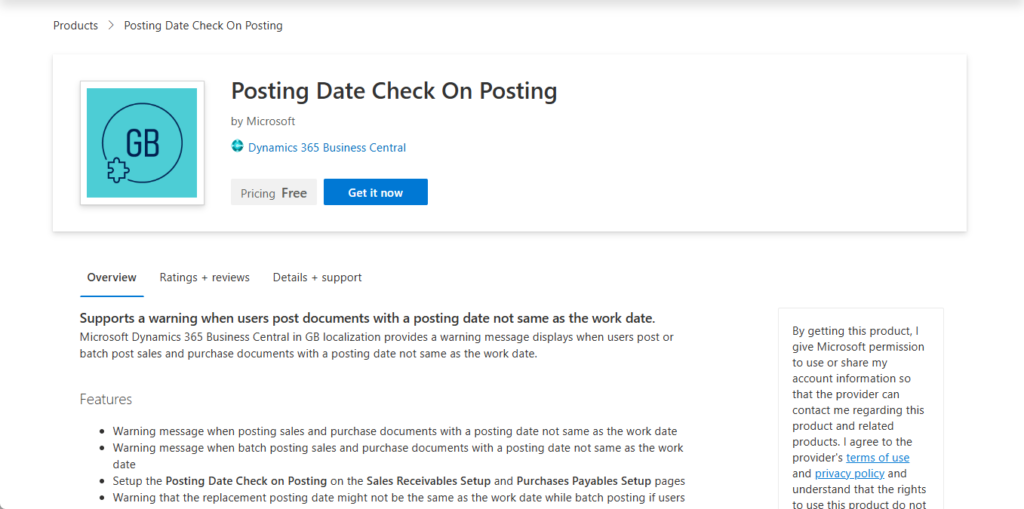Click the Features section heading
Screen dimensions: 1024x509
(106, 399)
